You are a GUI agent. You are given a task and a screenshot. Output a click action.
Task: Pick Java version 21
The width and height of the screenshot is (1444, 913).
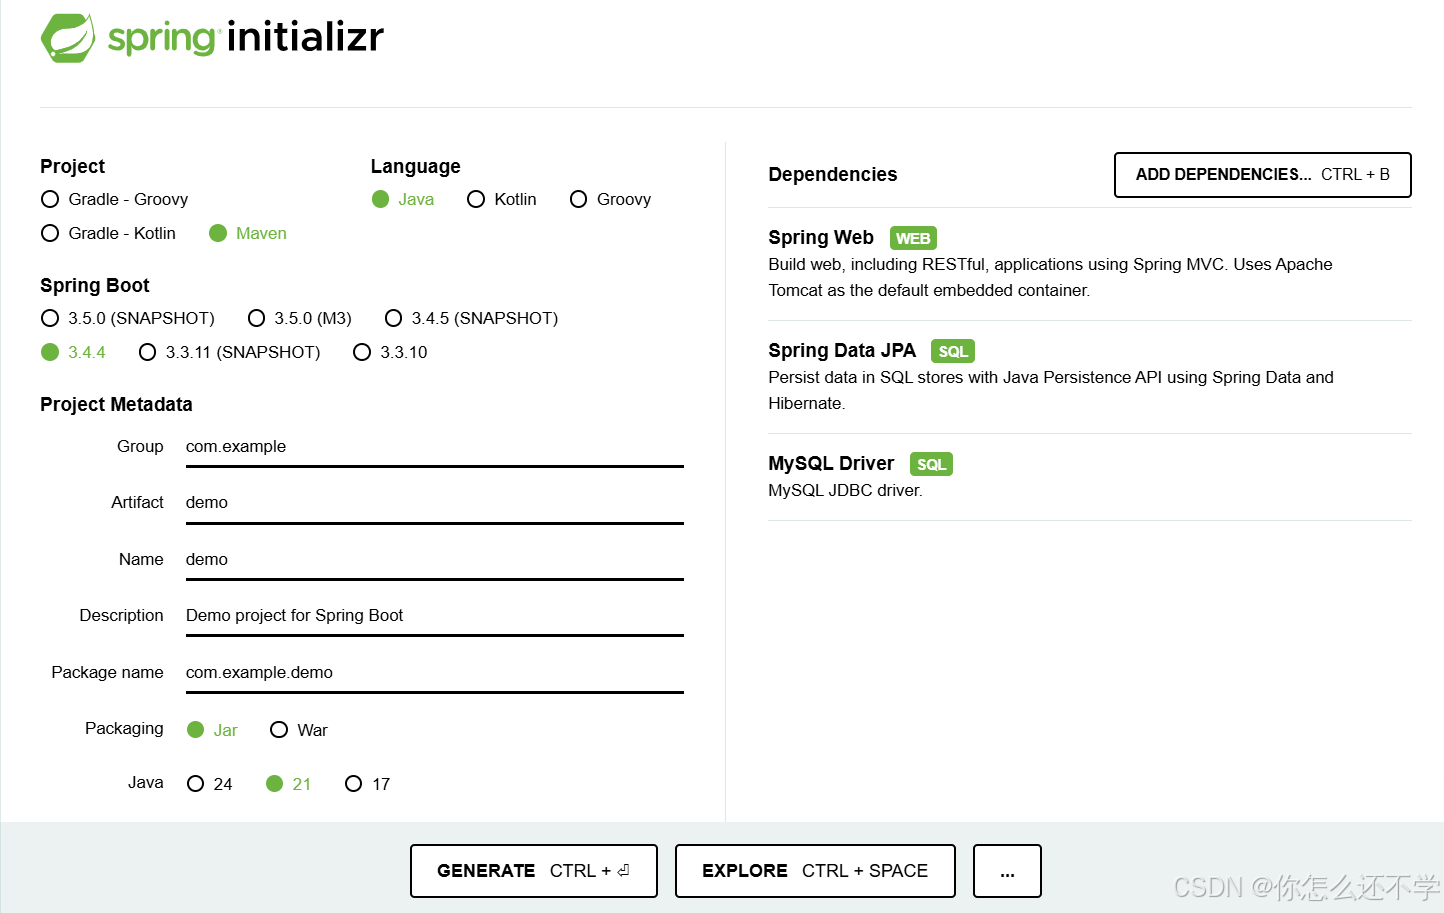289,784
